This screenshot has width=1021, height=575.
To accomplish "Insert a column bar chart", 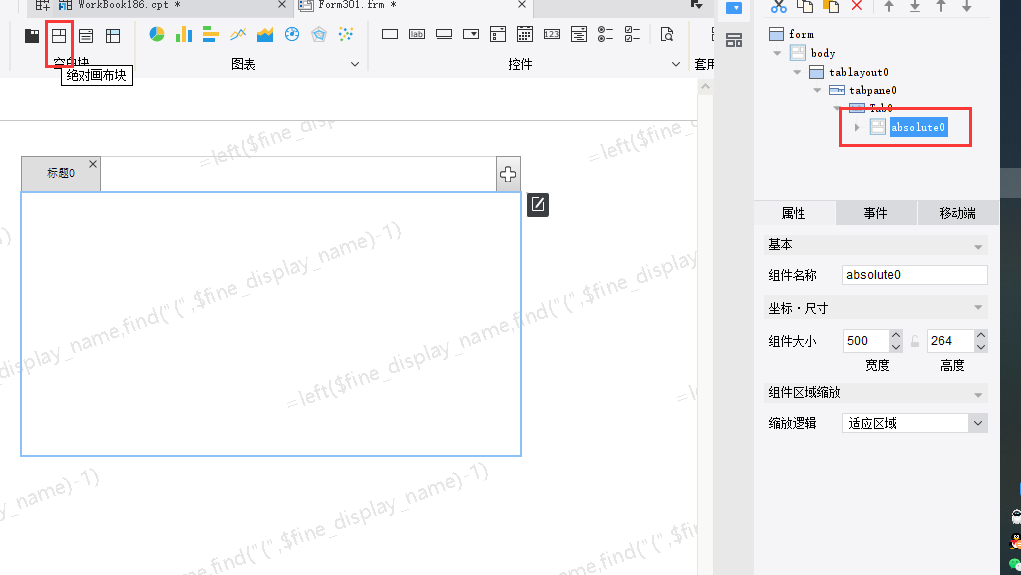I will (184, 34).
